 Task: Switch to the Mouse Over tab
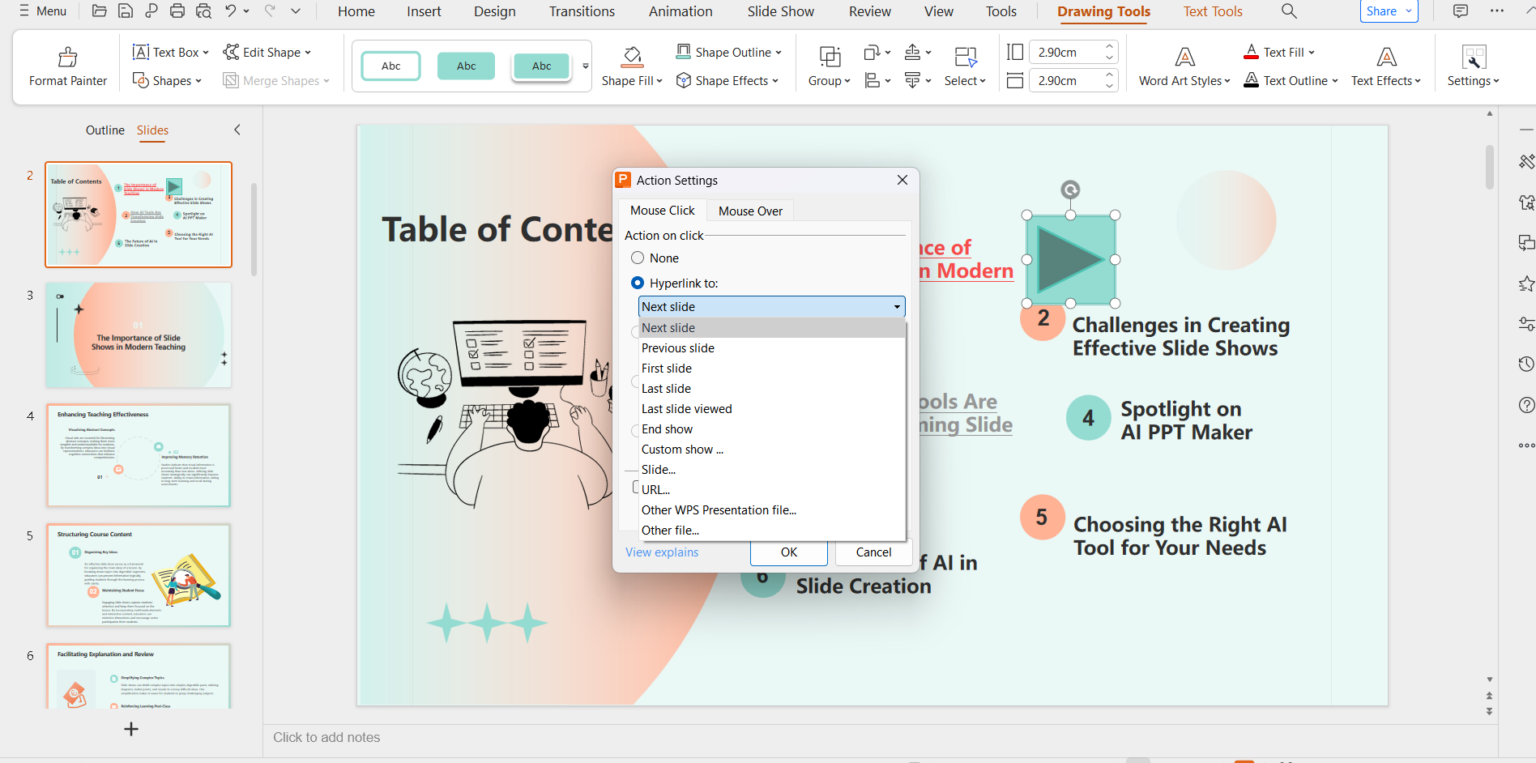(750, 210)
